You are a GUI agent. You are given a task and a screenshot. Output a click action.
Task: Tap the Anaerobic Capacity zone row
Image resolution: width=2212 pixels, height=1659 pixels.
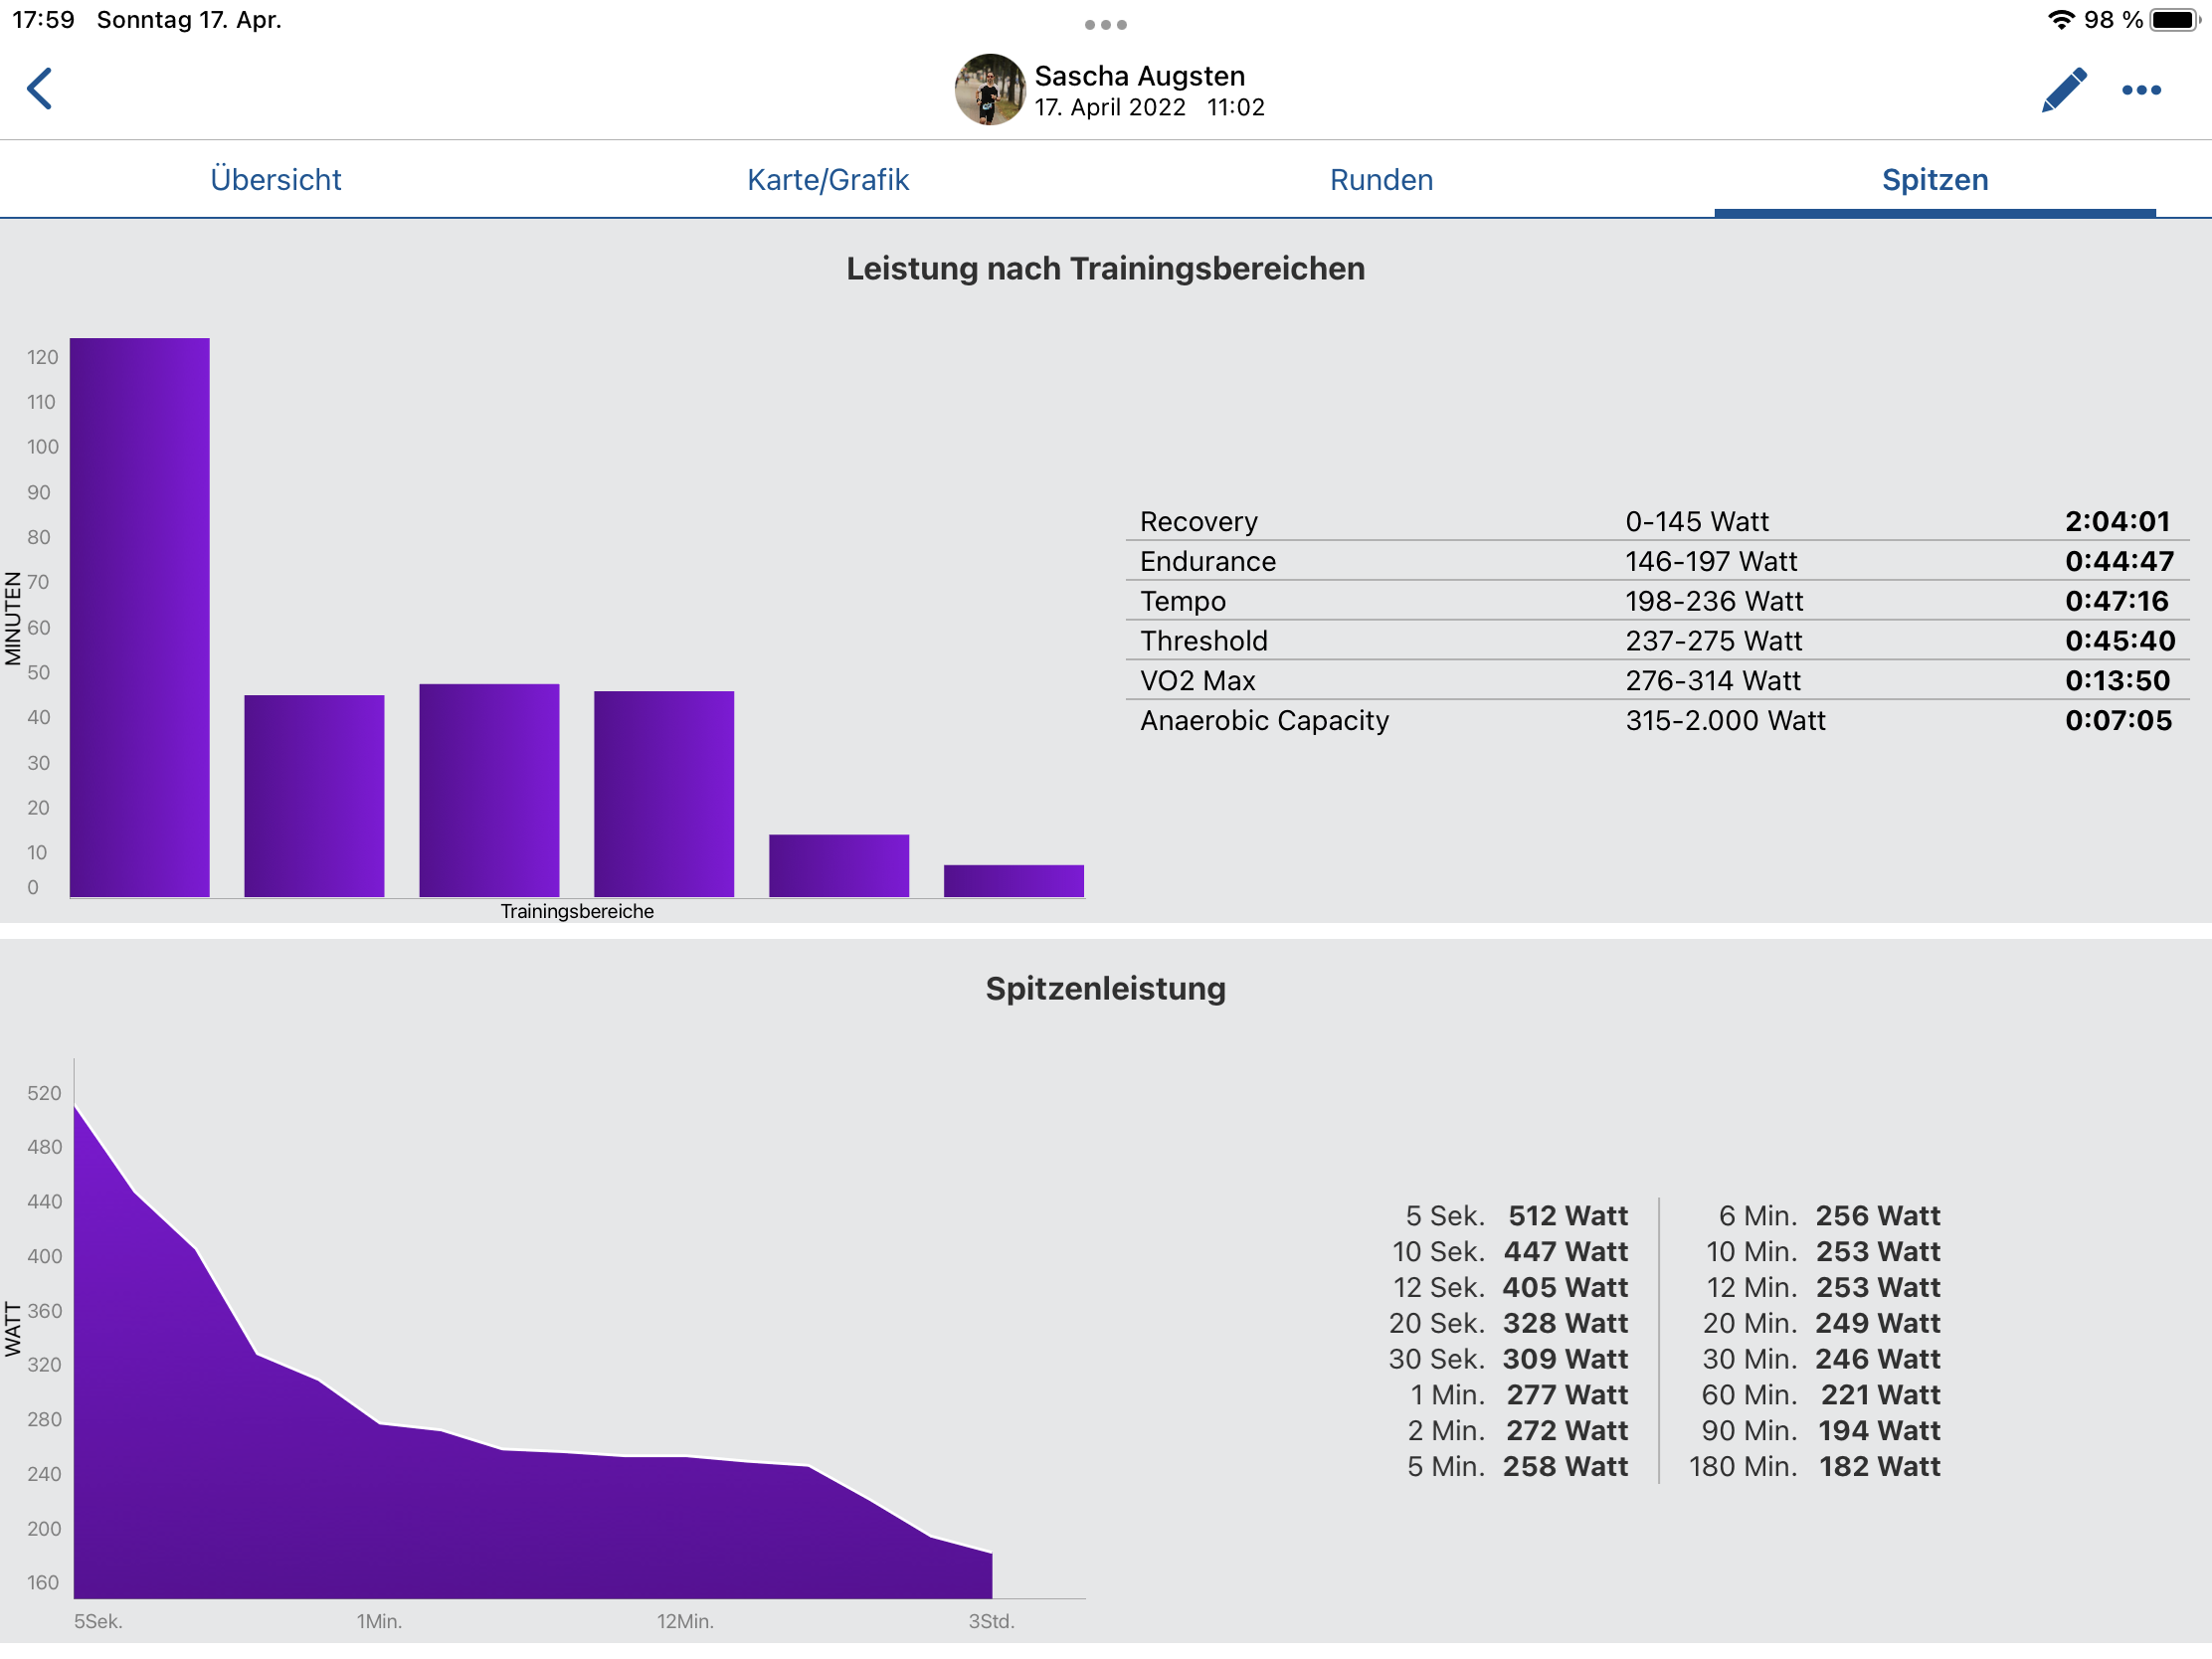pos(1656,721)
